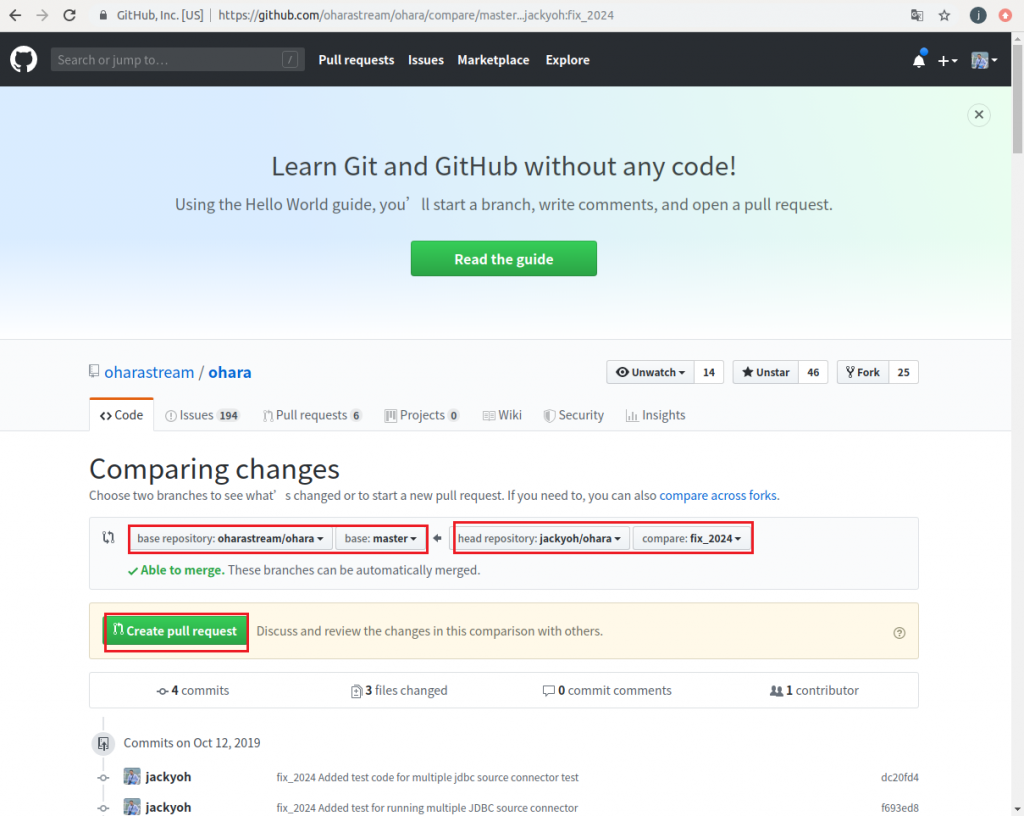The image size is (1024, 816).
Task: Open commit hash f693ed8
Action: point(899,808)
